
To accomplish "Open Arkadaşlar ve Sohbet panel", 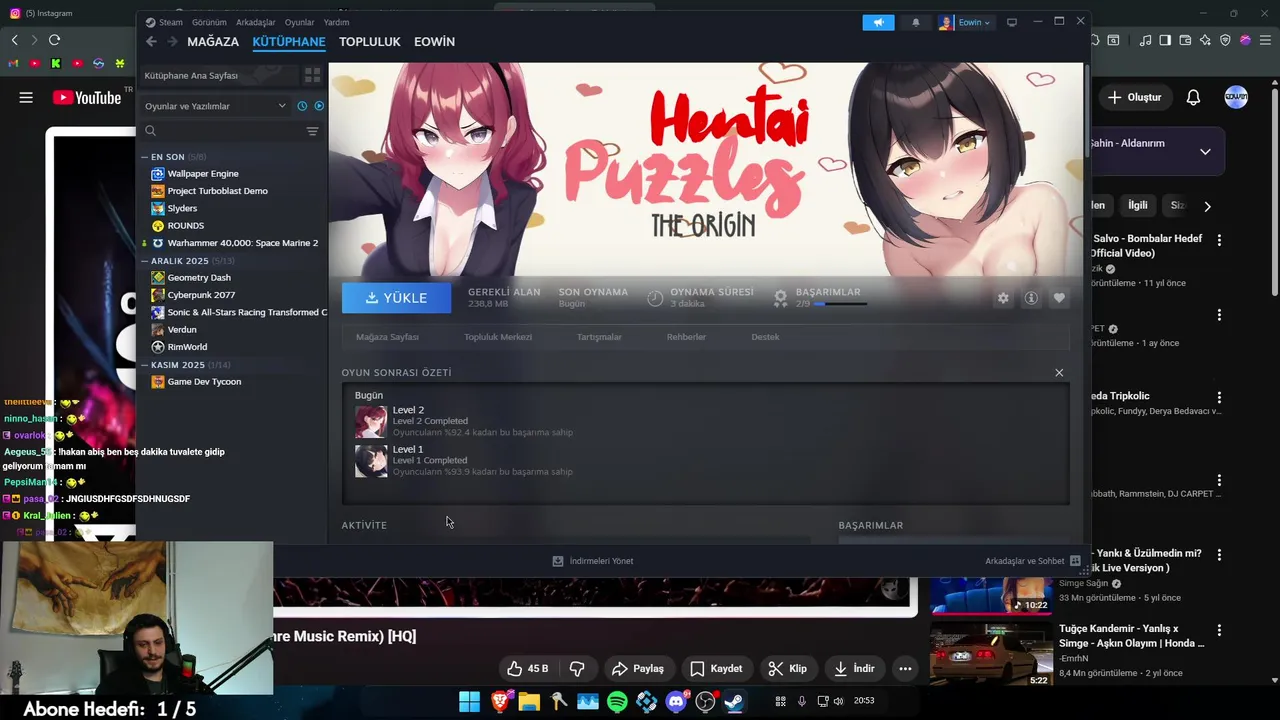I will pos(1033,561).
